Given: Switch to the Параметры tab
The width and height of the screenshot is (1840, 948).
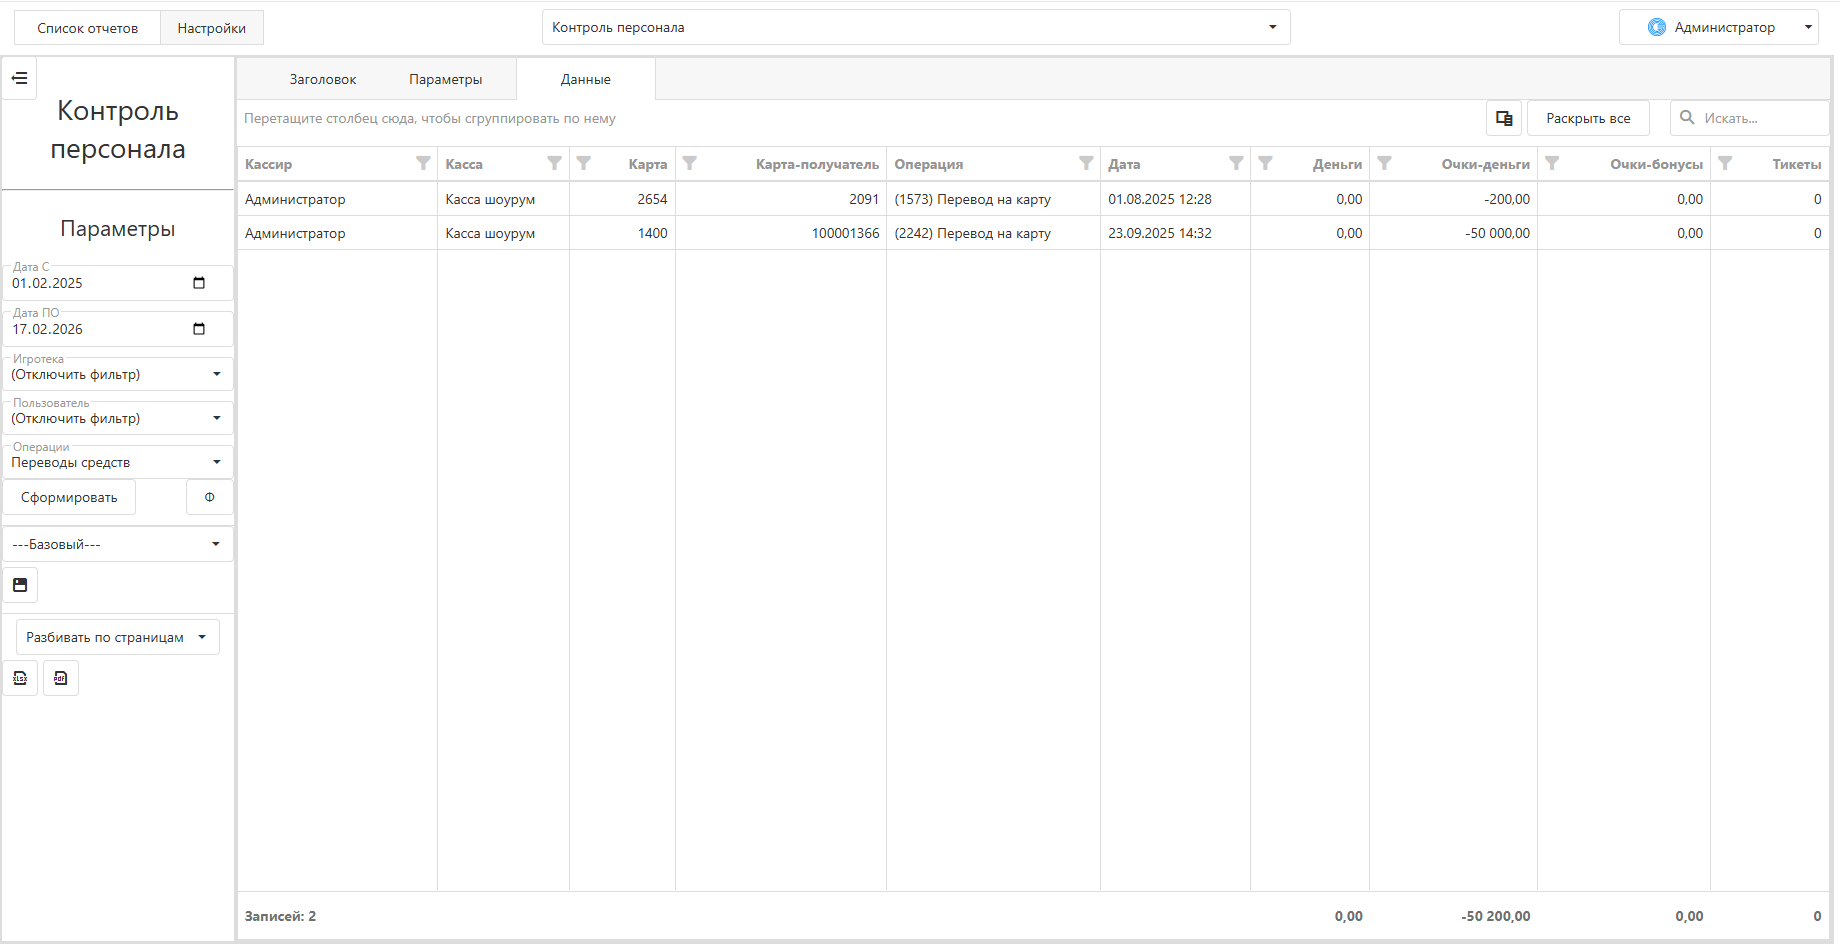Looking at the screenshot, I should pyautogui.click(x=445, y=79).
